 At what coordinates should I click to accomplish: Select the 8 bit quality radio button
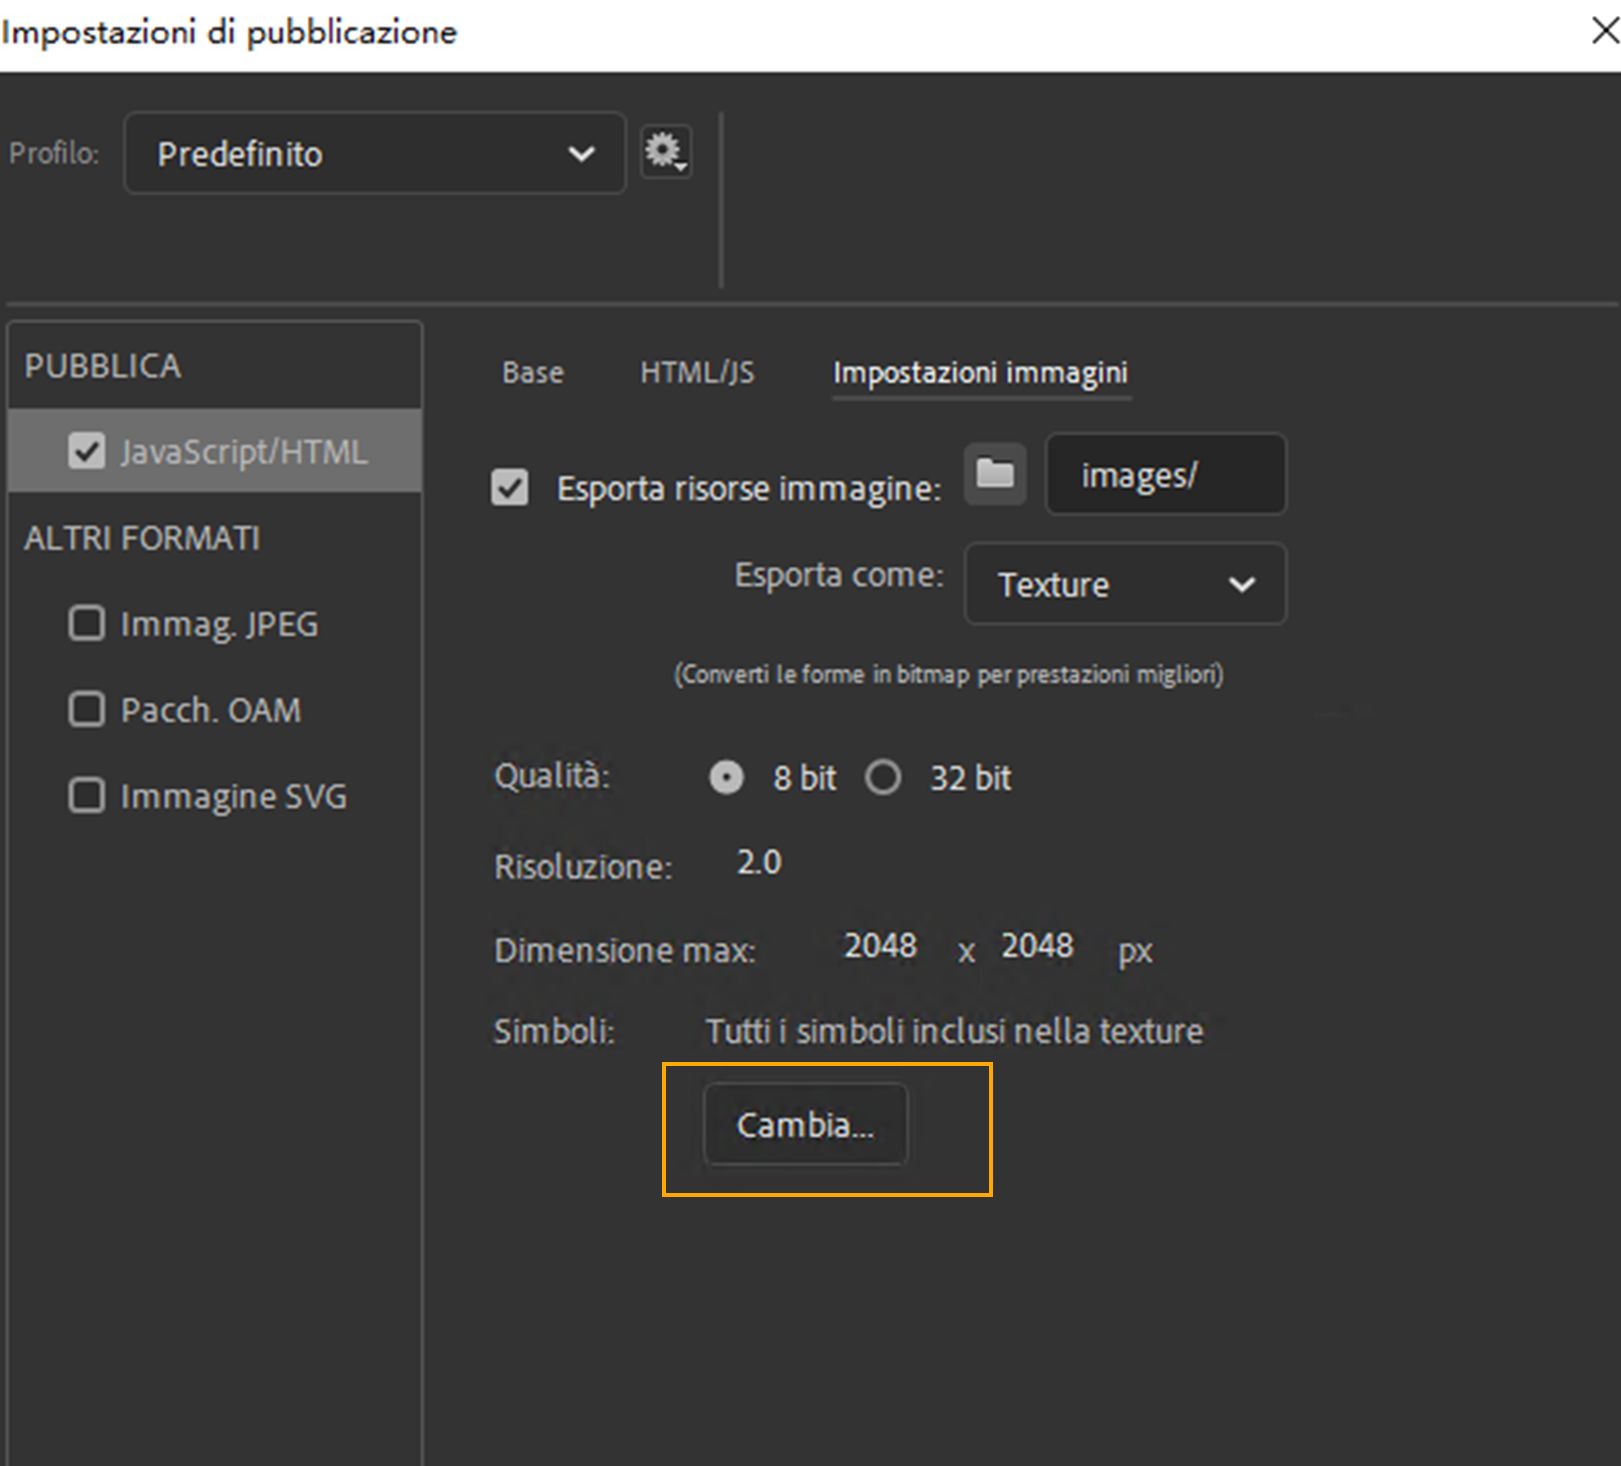pos(726,777)
